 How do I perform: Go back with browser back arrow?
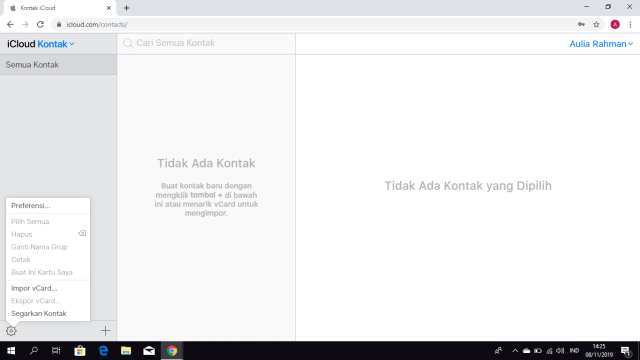[10, 24]
